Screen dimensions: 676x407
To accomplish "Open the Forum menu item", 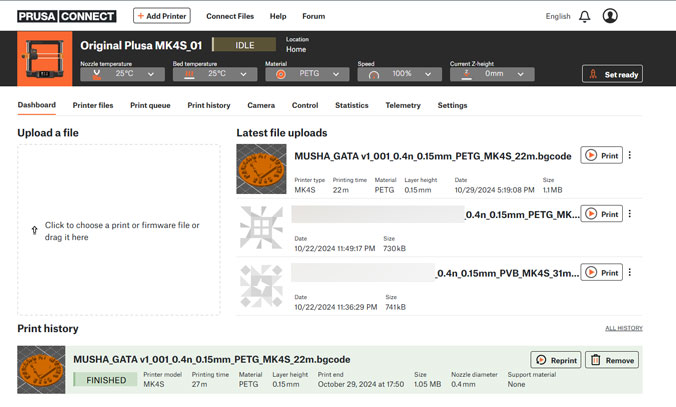I will click(x=313, y=16).
